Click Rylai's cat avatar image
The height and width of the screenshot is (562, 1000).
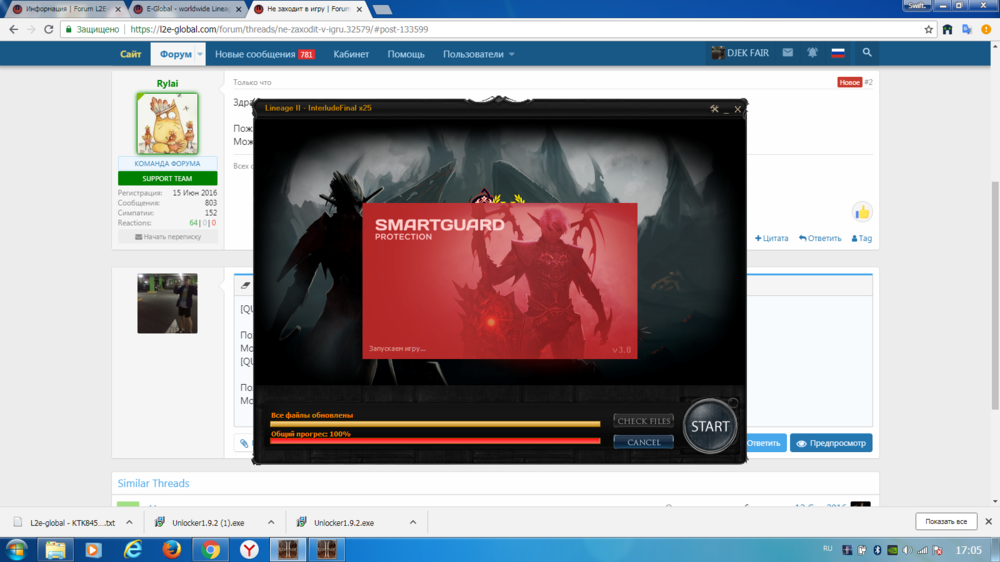coord(167,123)
